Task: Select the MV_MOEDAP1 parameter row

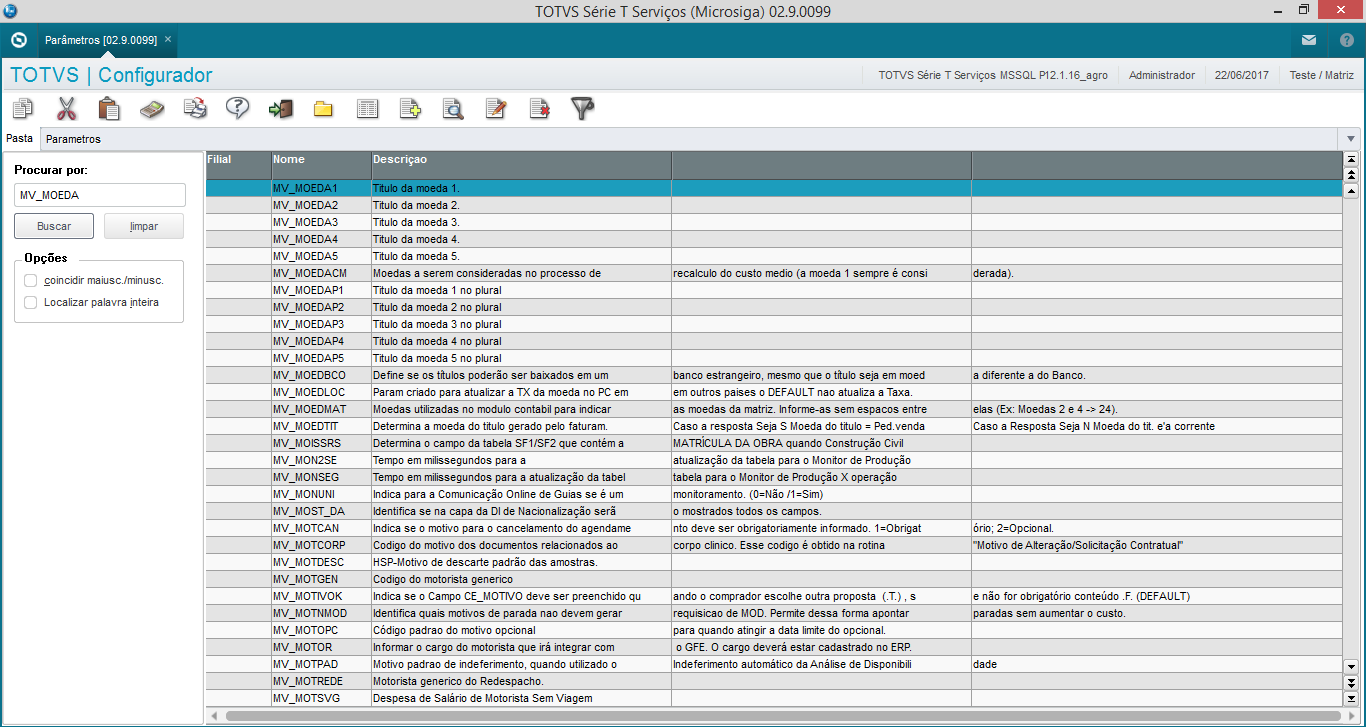Action: click(x=773, y=289)
